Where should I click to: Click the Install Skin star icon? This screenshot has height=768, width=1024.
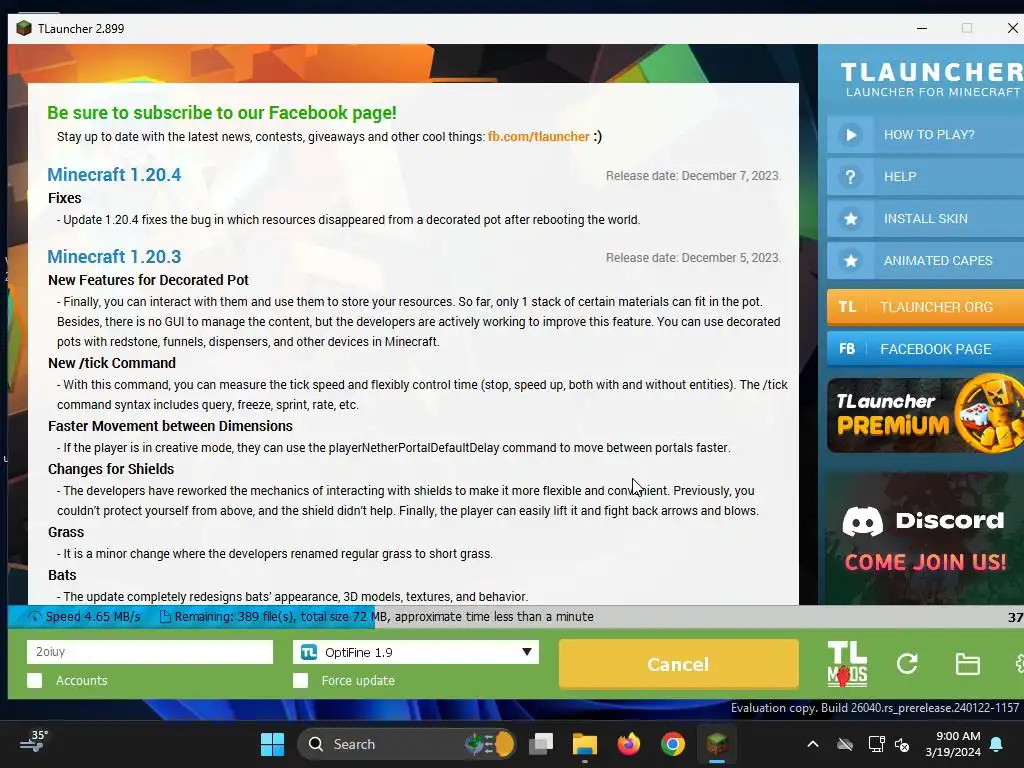point(850,219)
